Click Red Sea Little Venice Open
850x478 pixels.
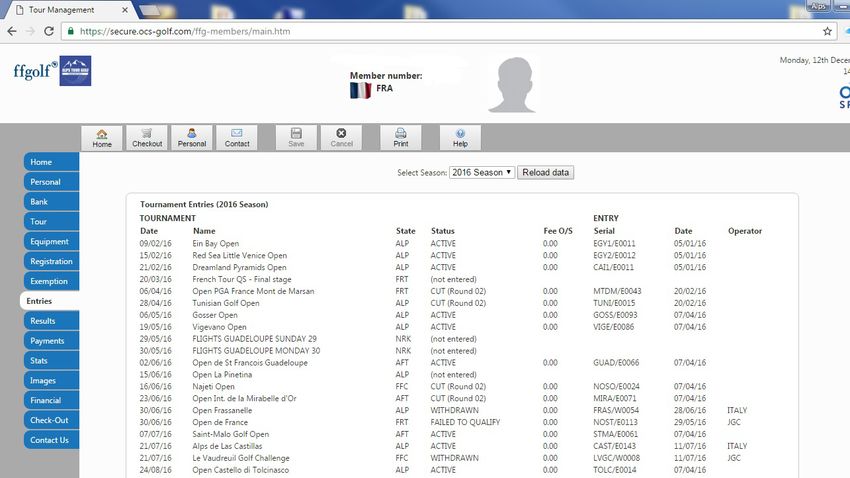240,255
